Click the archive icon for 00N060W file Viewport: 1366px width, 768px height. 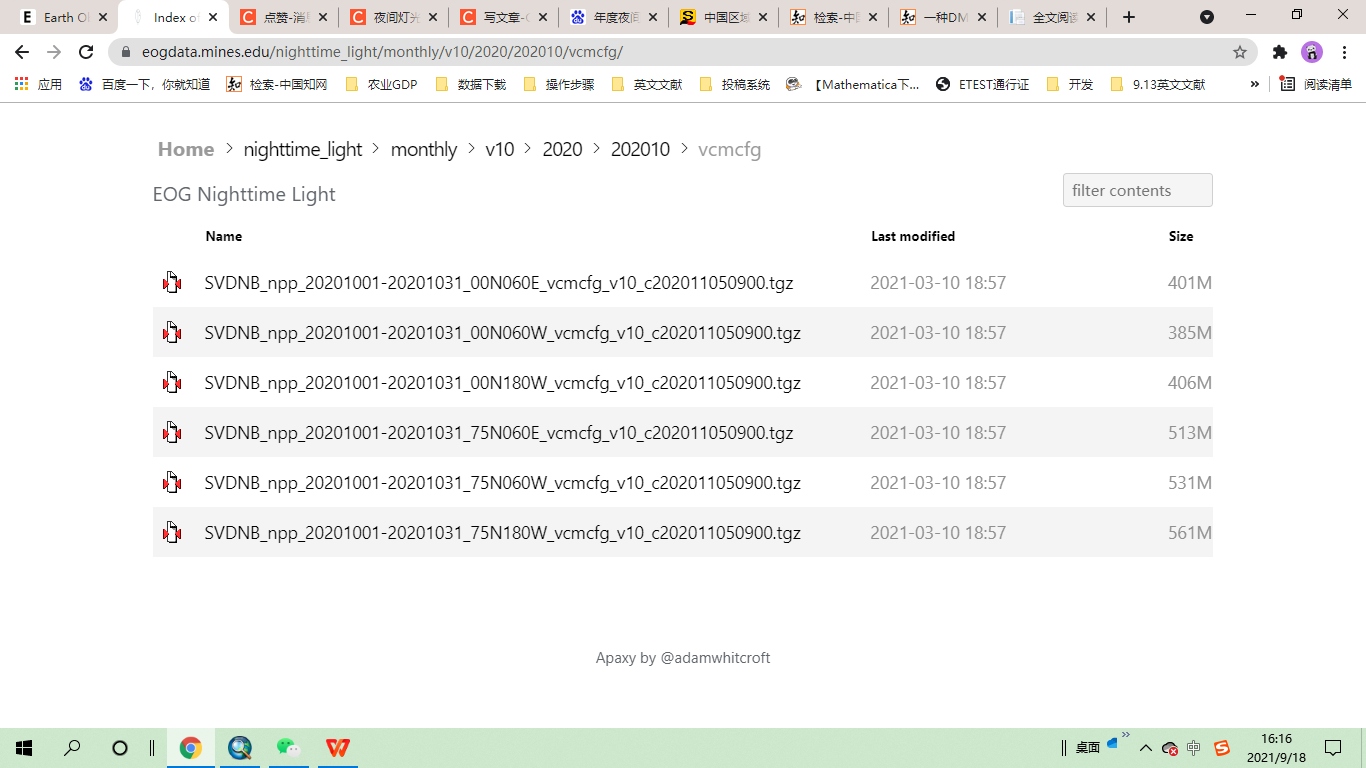tap(172, 333)
